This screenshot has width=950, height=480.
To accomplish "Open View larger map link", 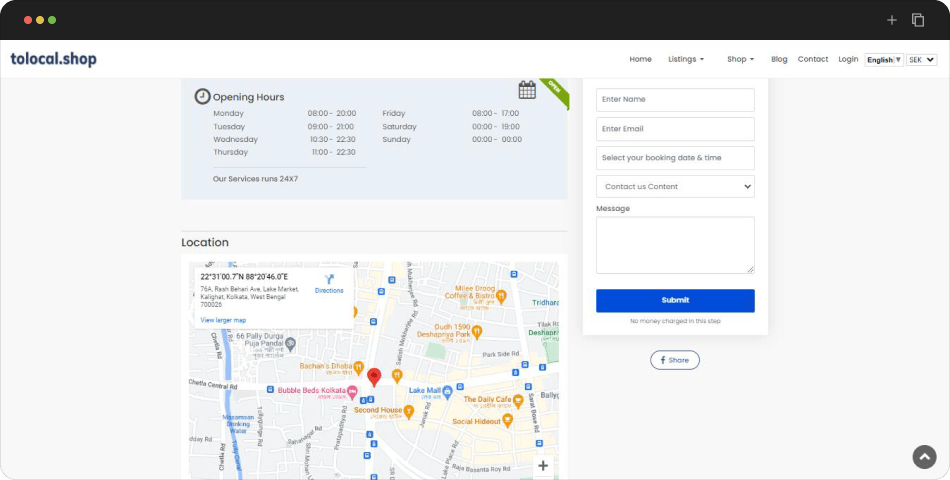I will (x=223, y=320).
